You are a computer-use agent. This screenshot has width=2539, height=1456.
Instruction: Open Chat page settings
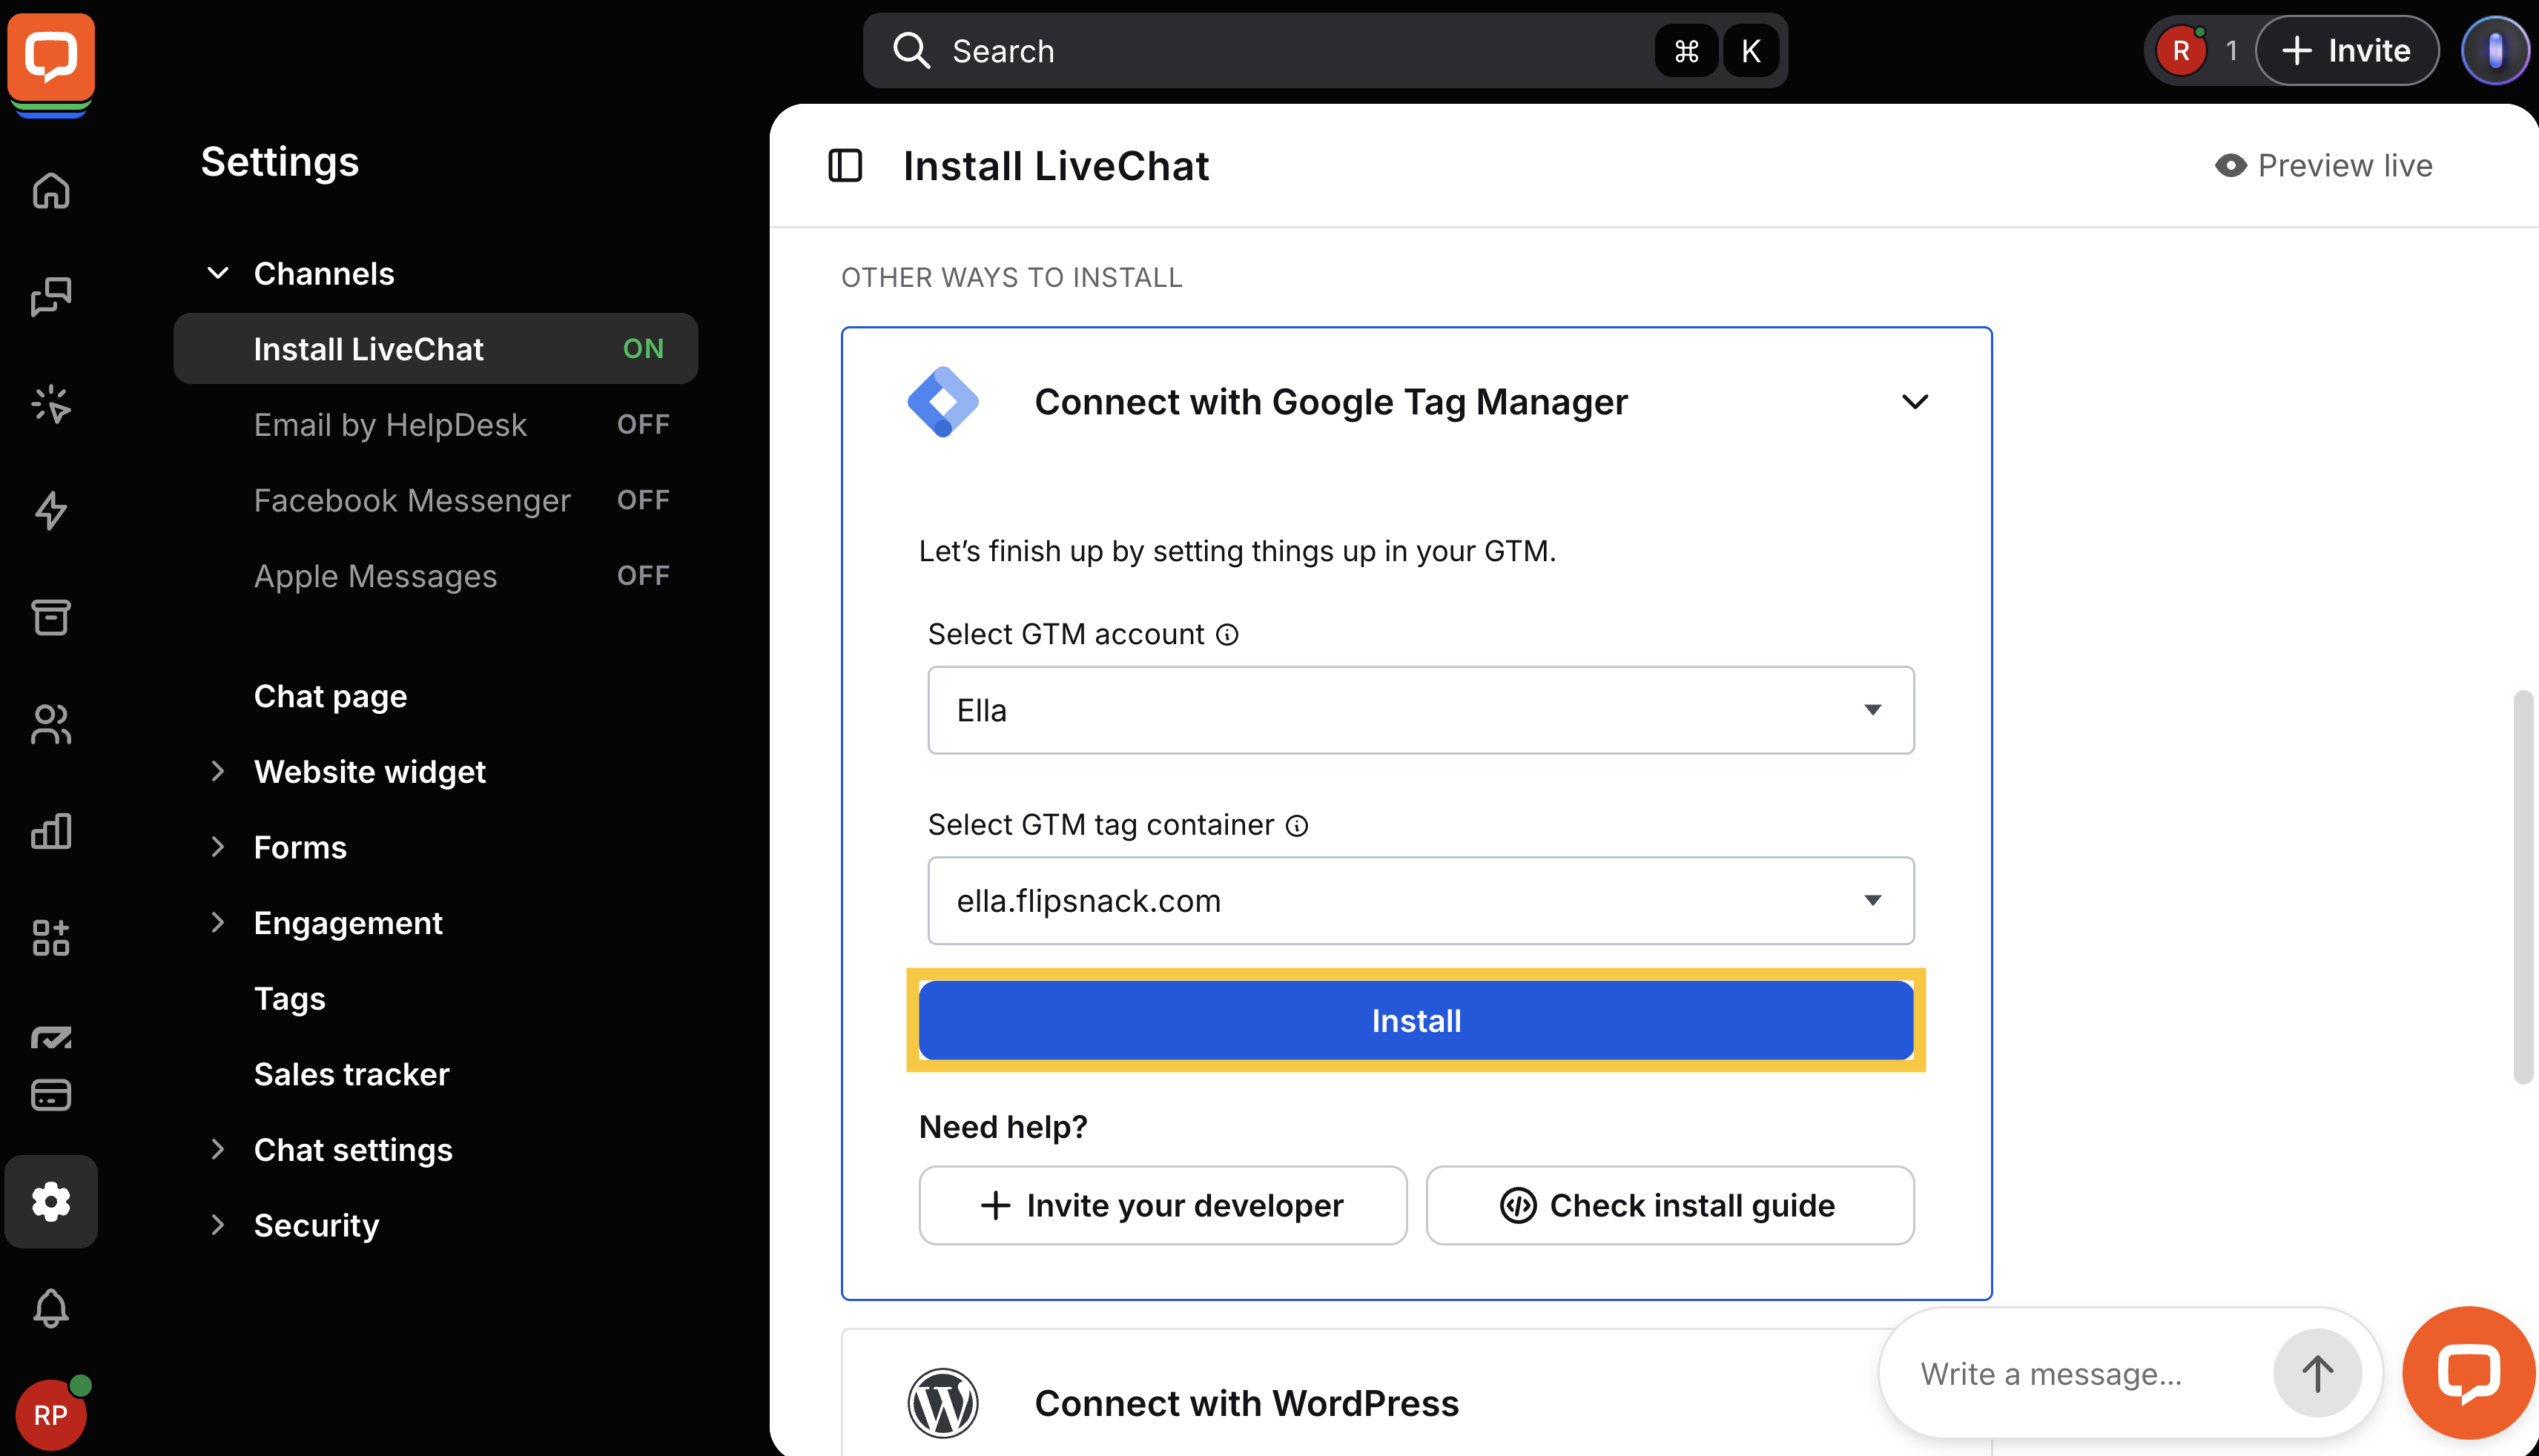tap(330, 696)
